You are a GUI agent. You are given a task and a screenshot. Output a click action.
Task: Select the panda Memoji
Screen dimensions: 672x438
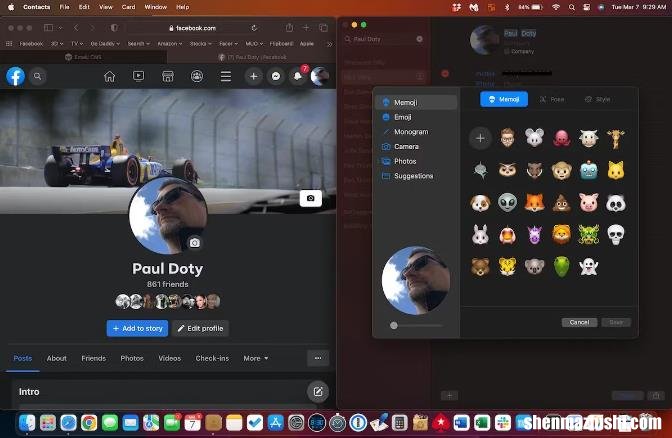[x=615, y=203]
